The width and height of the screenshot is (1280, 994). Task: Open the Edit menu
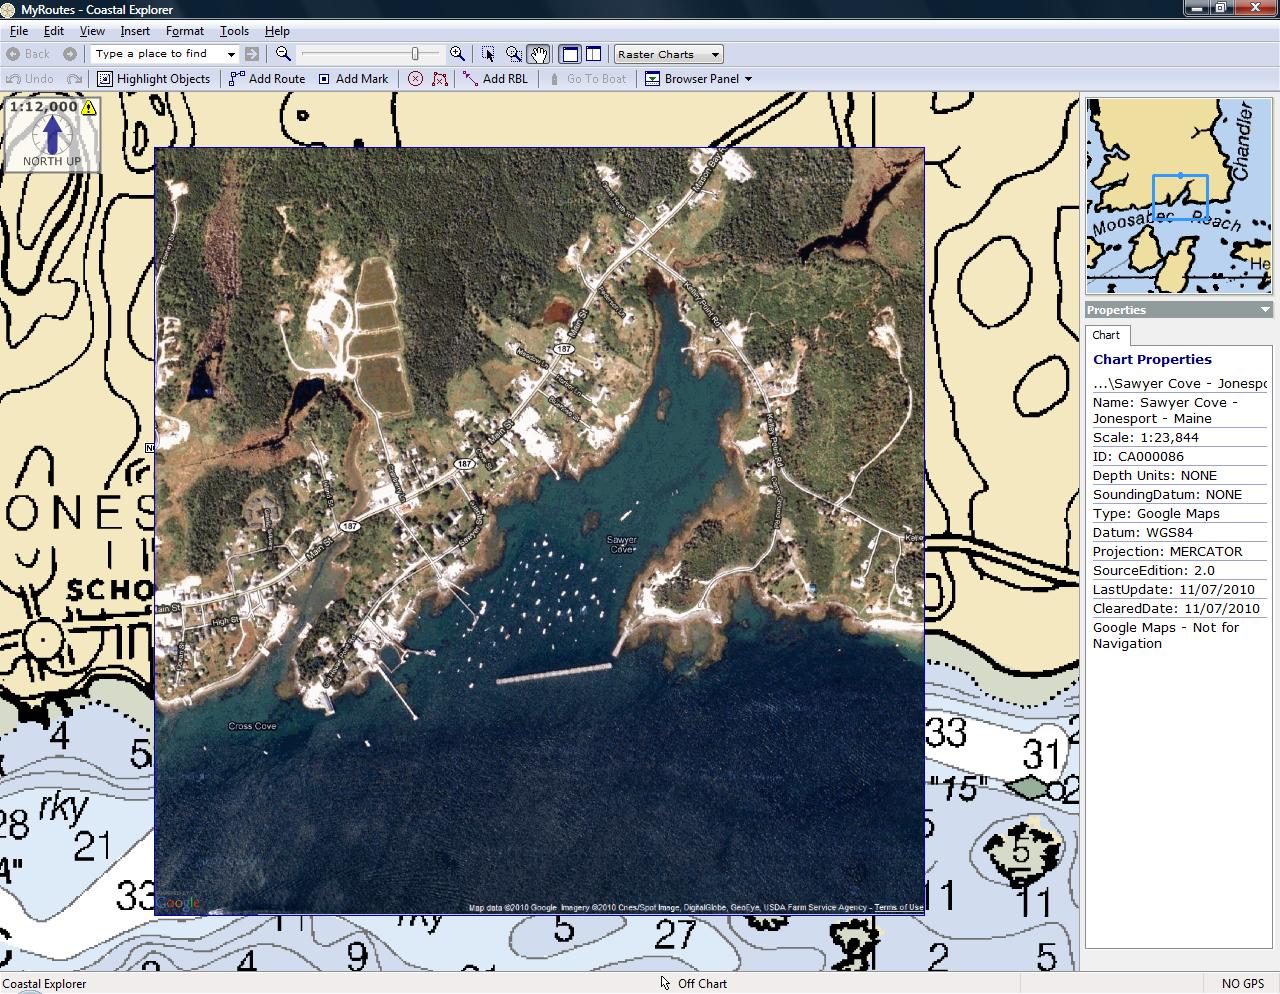pyautogui.click(x=54, y=31)
